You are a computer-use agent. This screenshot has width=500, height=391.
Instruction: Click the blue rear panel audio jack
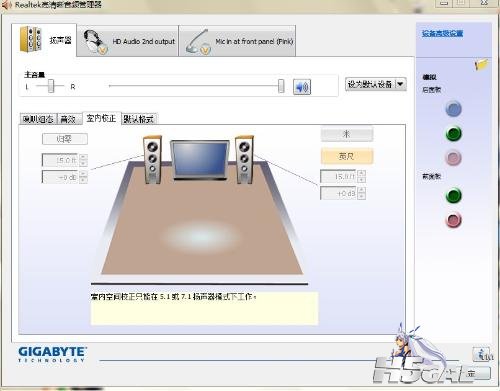pyautogui.click(x=453, y=109)
